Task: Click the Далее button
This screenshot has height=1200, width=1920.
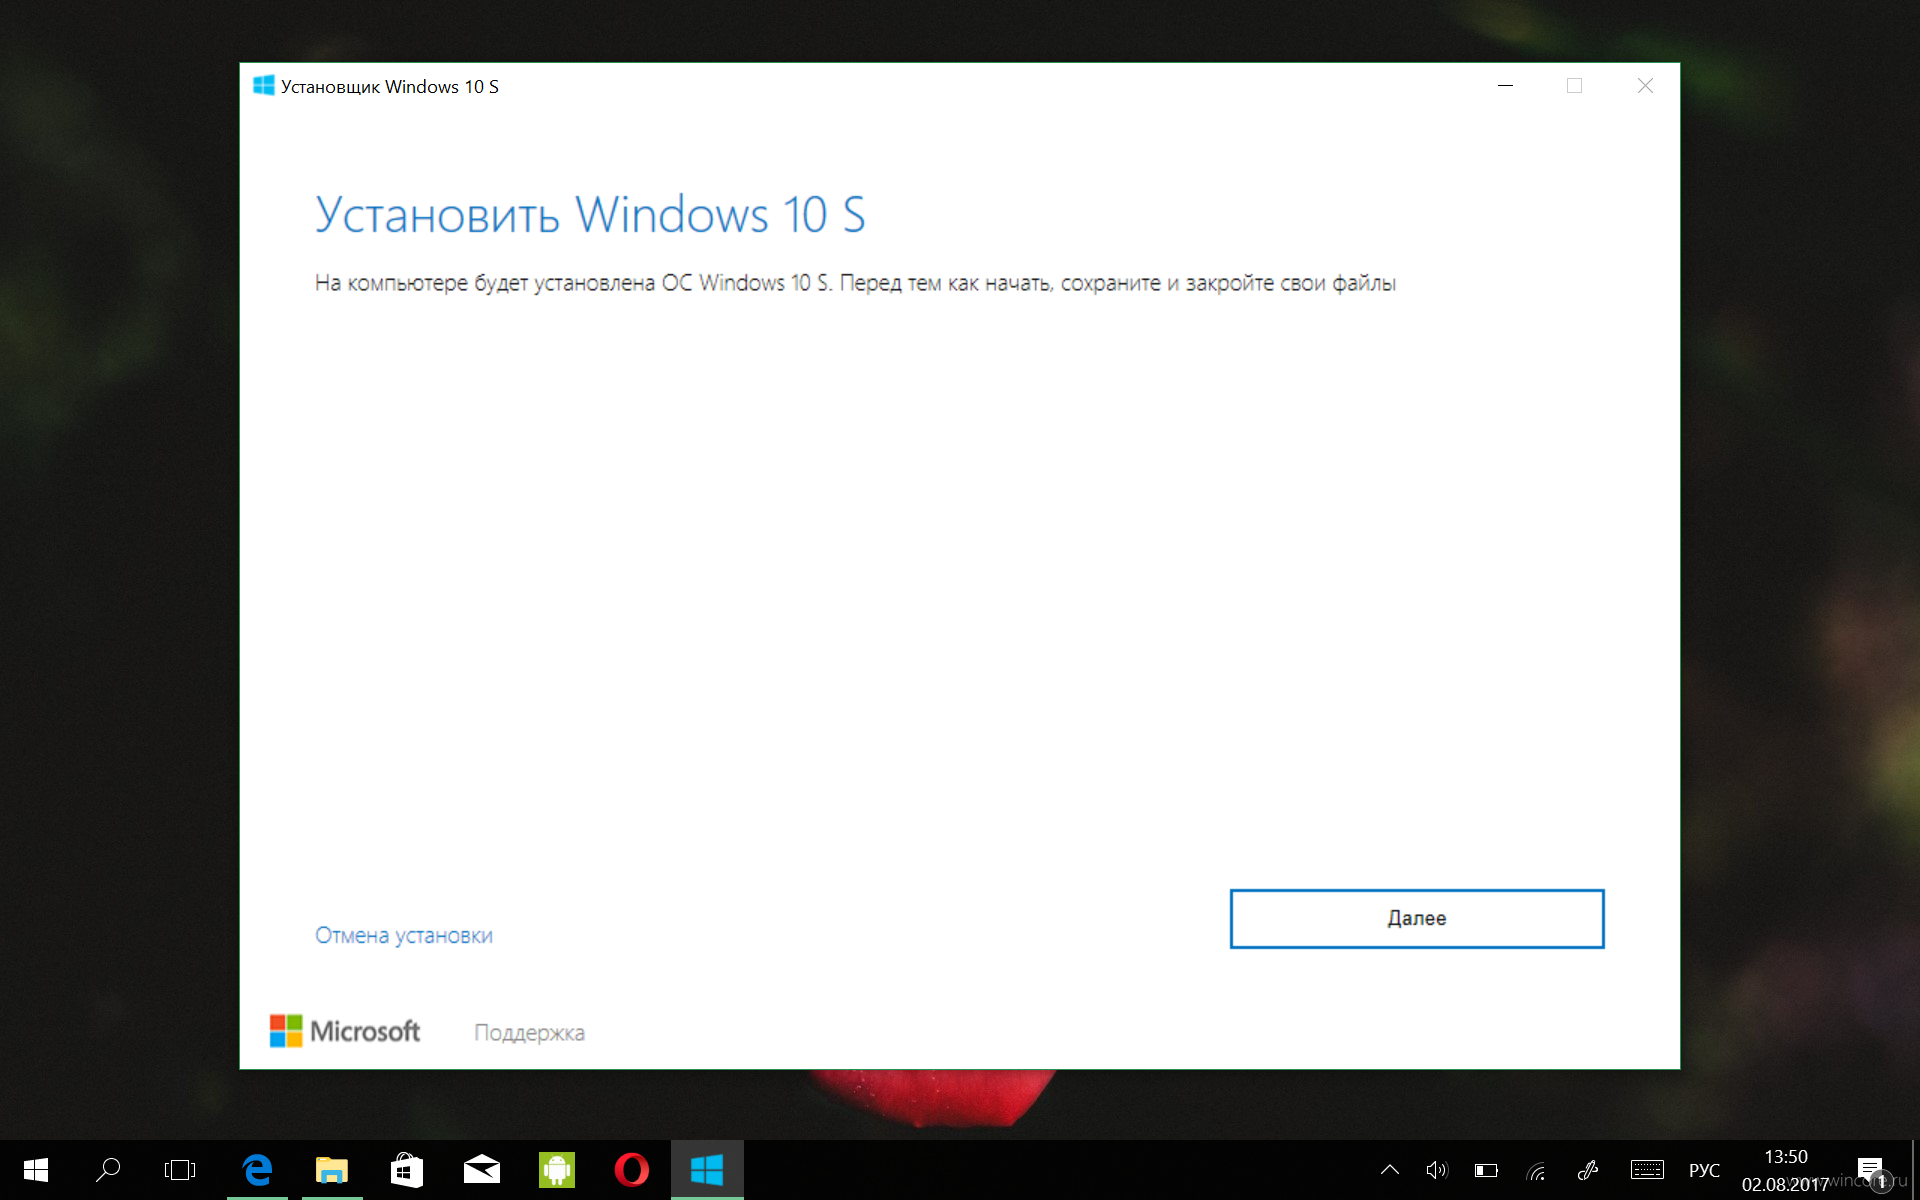Action: coord(1416,918)
